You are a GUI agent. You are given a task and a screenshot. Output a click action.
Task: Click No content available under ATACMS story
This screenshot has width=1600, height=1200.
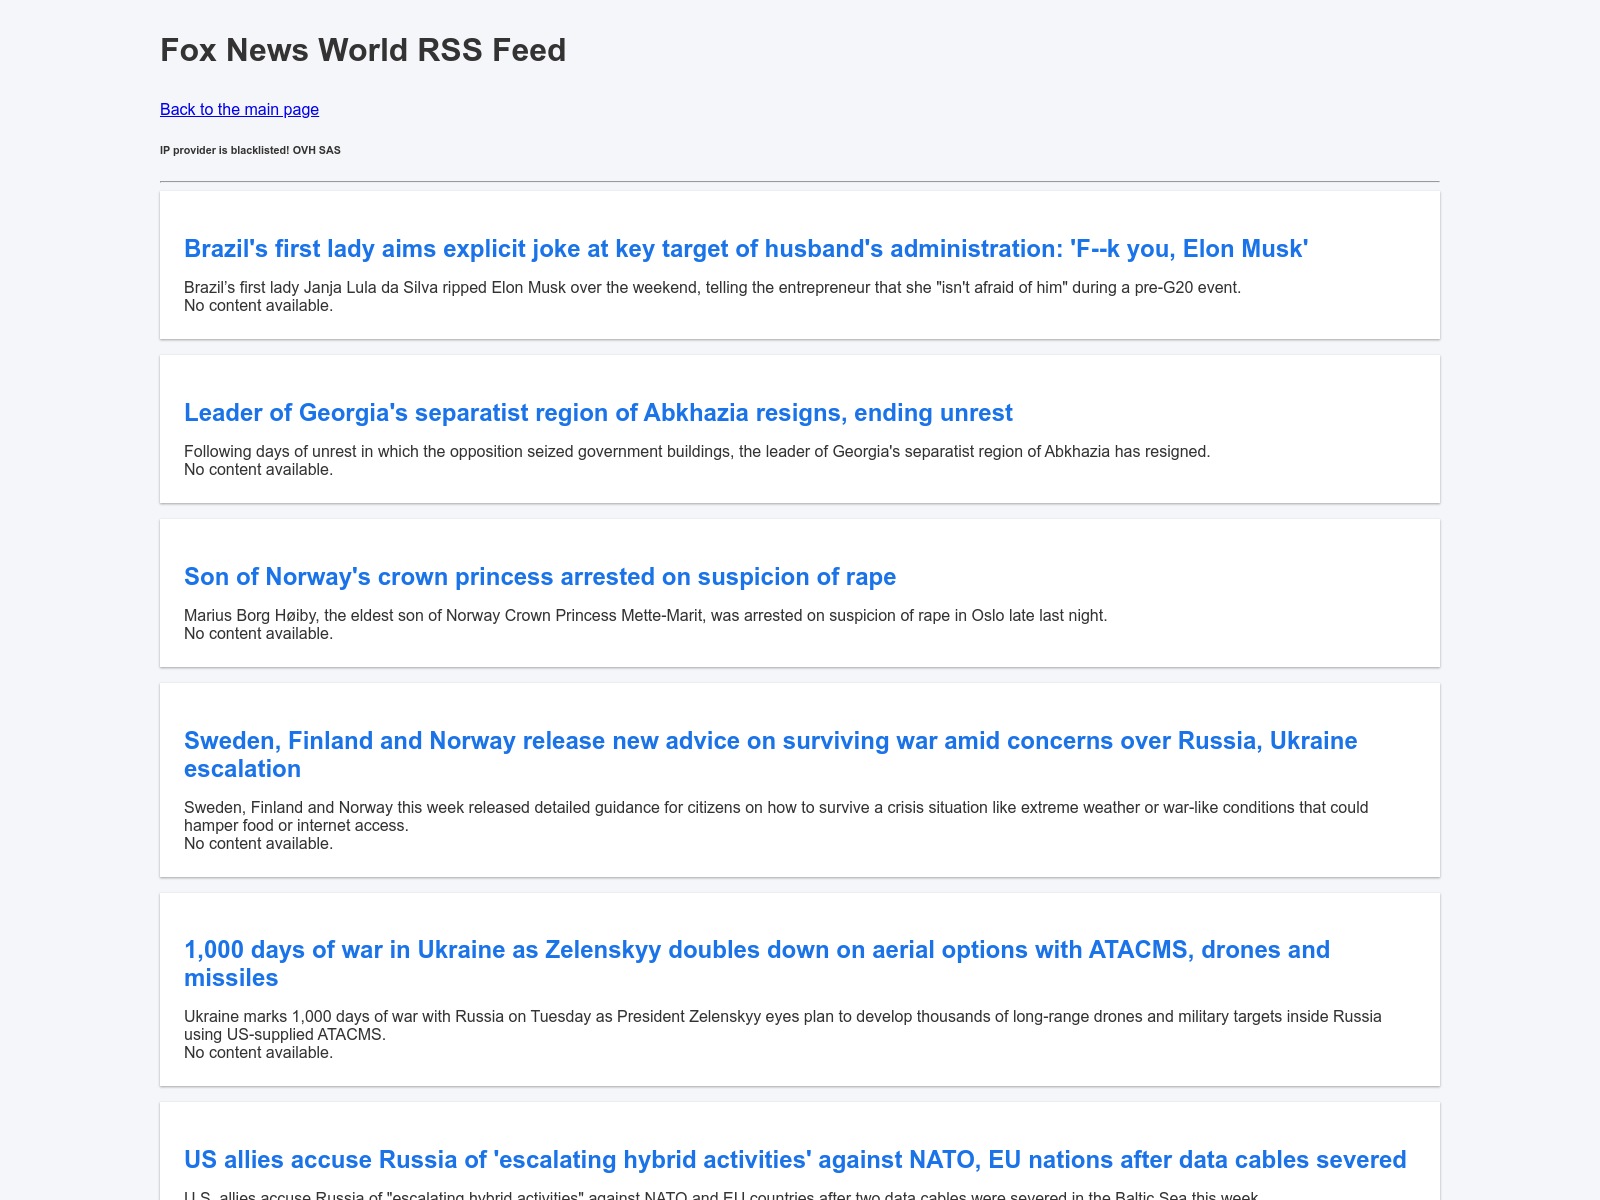(258, 1052)
